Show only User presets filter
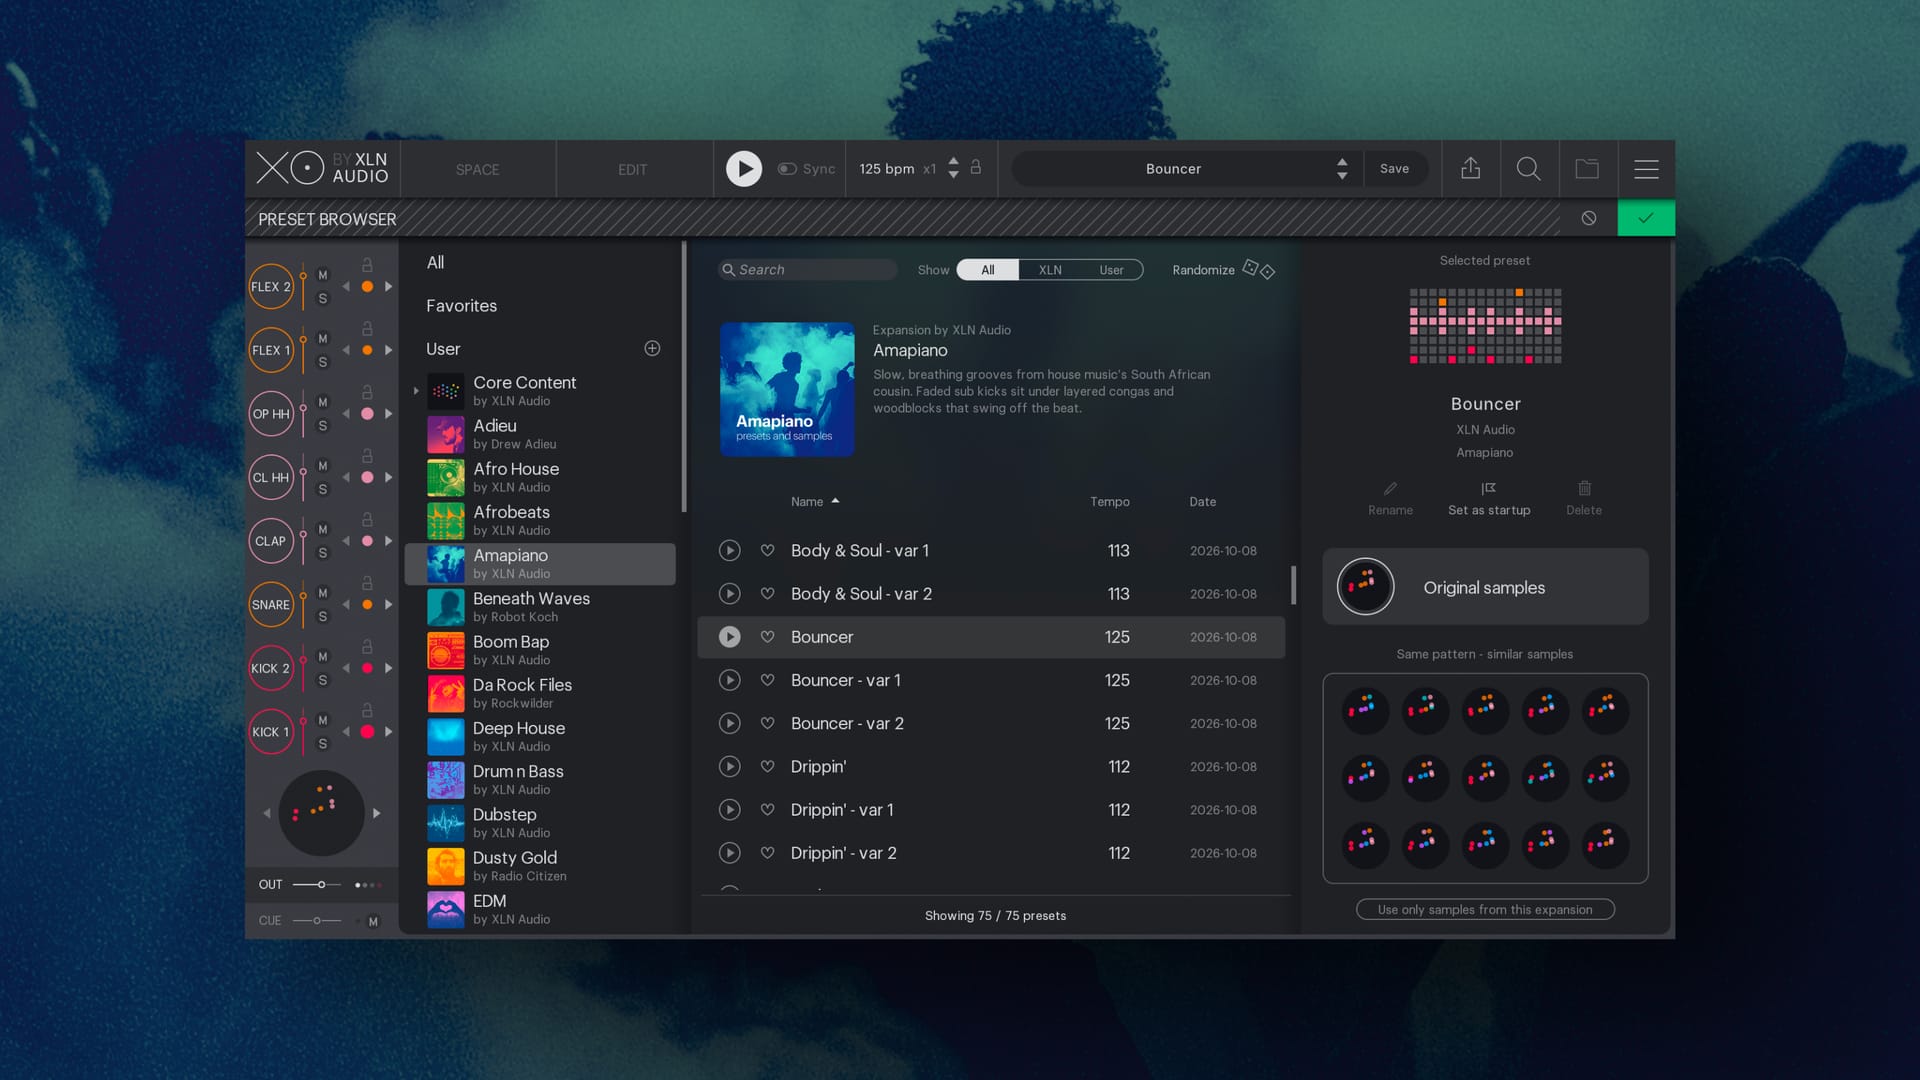This screenshot has width=1920, height=1080. coord(1111,270)
